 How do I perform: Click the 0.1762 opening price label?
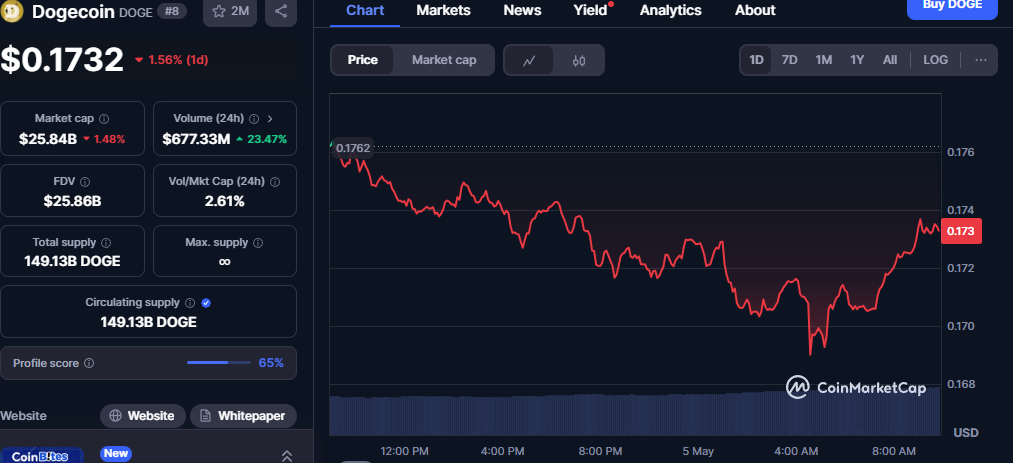(x=353, y=148)
